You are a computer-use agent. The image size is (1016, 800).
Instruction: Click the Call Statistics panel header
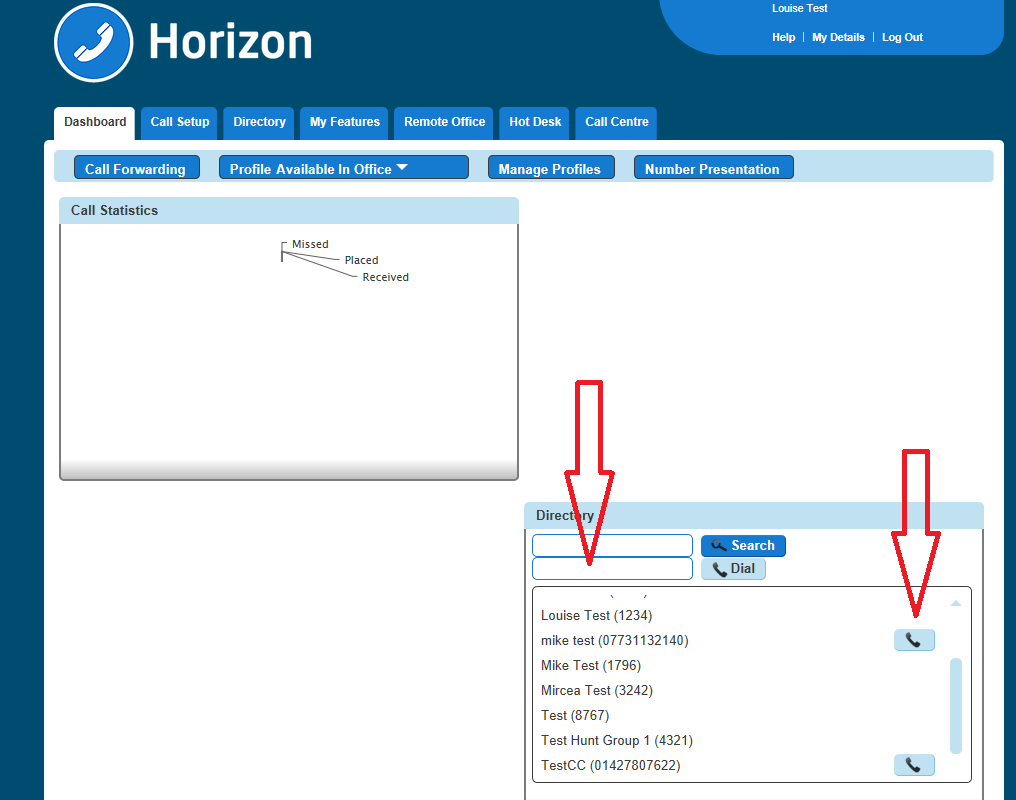[289, 211]
